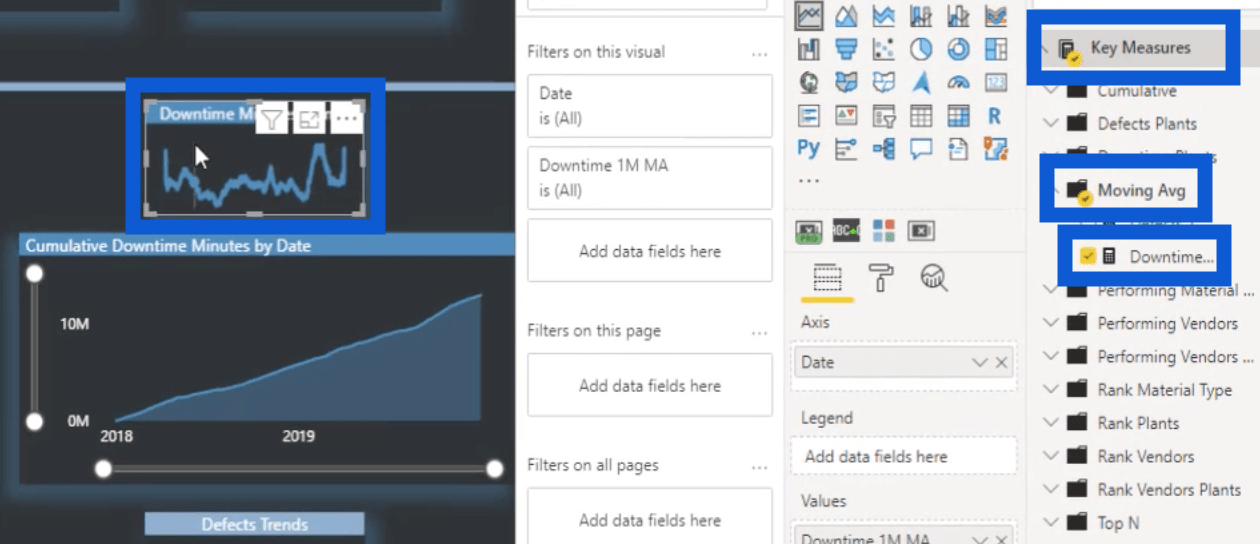The height and width of the screenshot is (544, 1260).
Task: Click the Defects Trends button
Action: tap(254, 524)
